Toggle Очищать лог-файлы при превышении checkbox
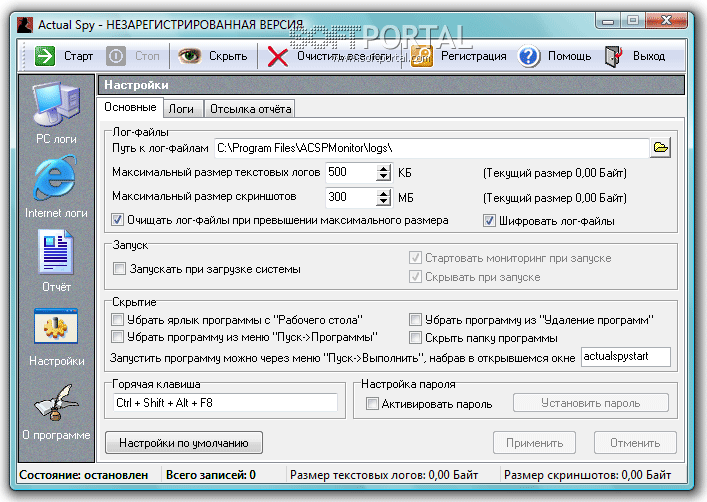Image resolution: width=707 pixels, height=502 pixels. pos(117,220)
